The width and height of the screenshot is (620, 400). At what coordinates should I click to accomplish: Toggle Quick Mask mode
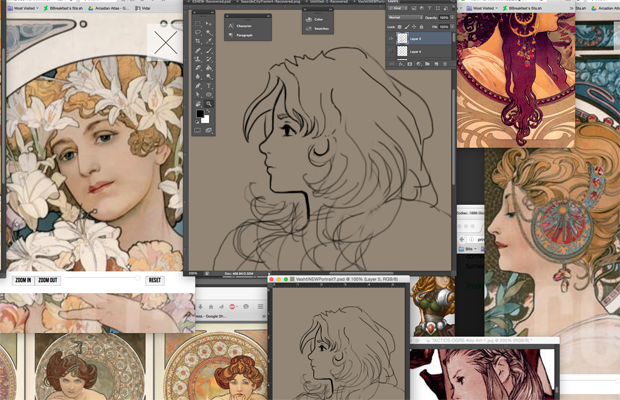[x=197, y=130]
